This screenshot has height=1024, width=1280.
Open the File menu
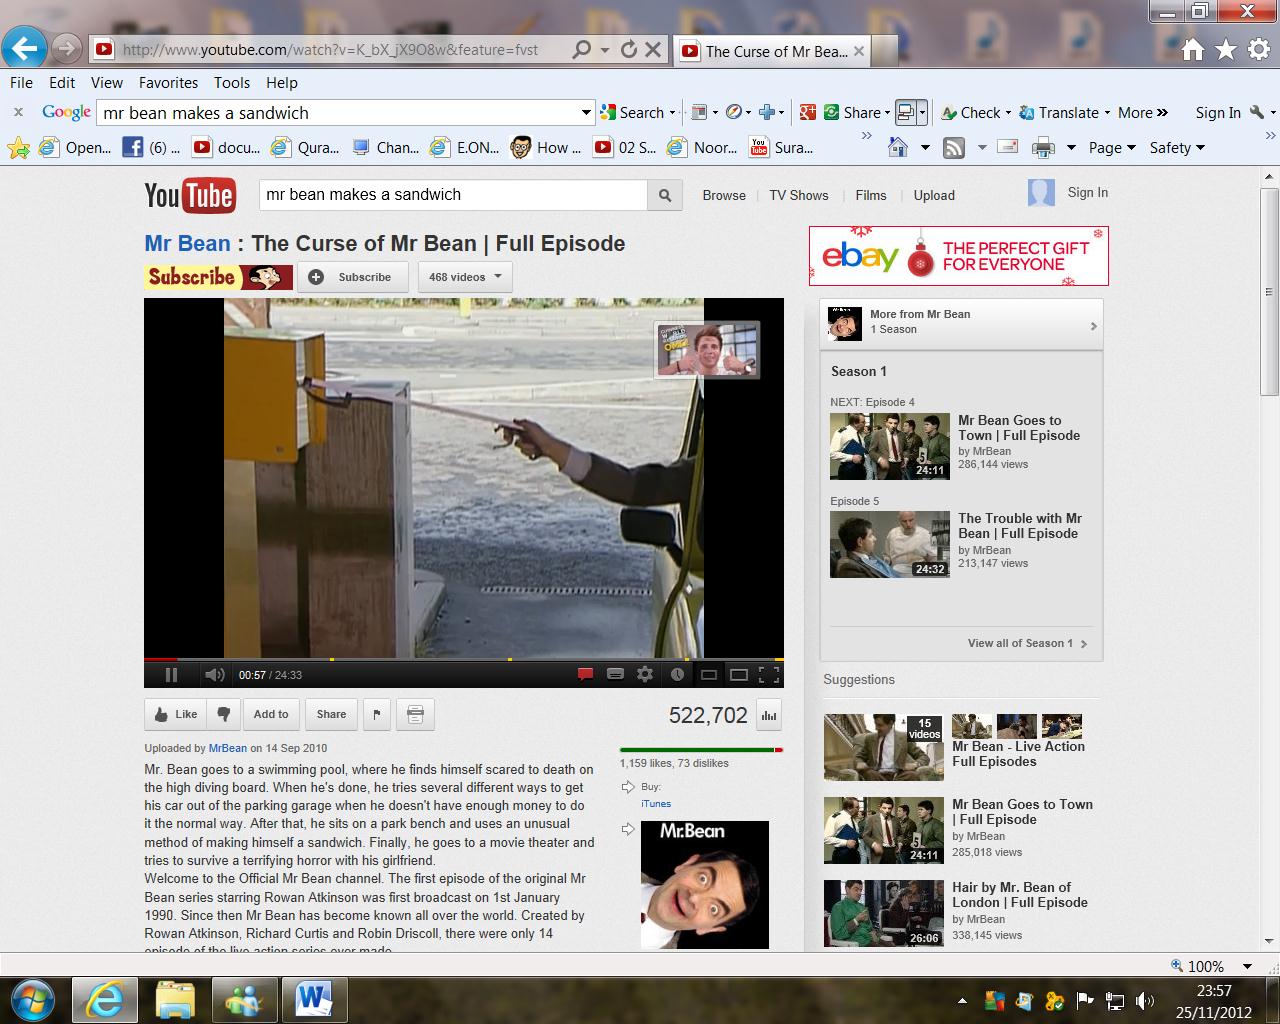click(21, 83)
